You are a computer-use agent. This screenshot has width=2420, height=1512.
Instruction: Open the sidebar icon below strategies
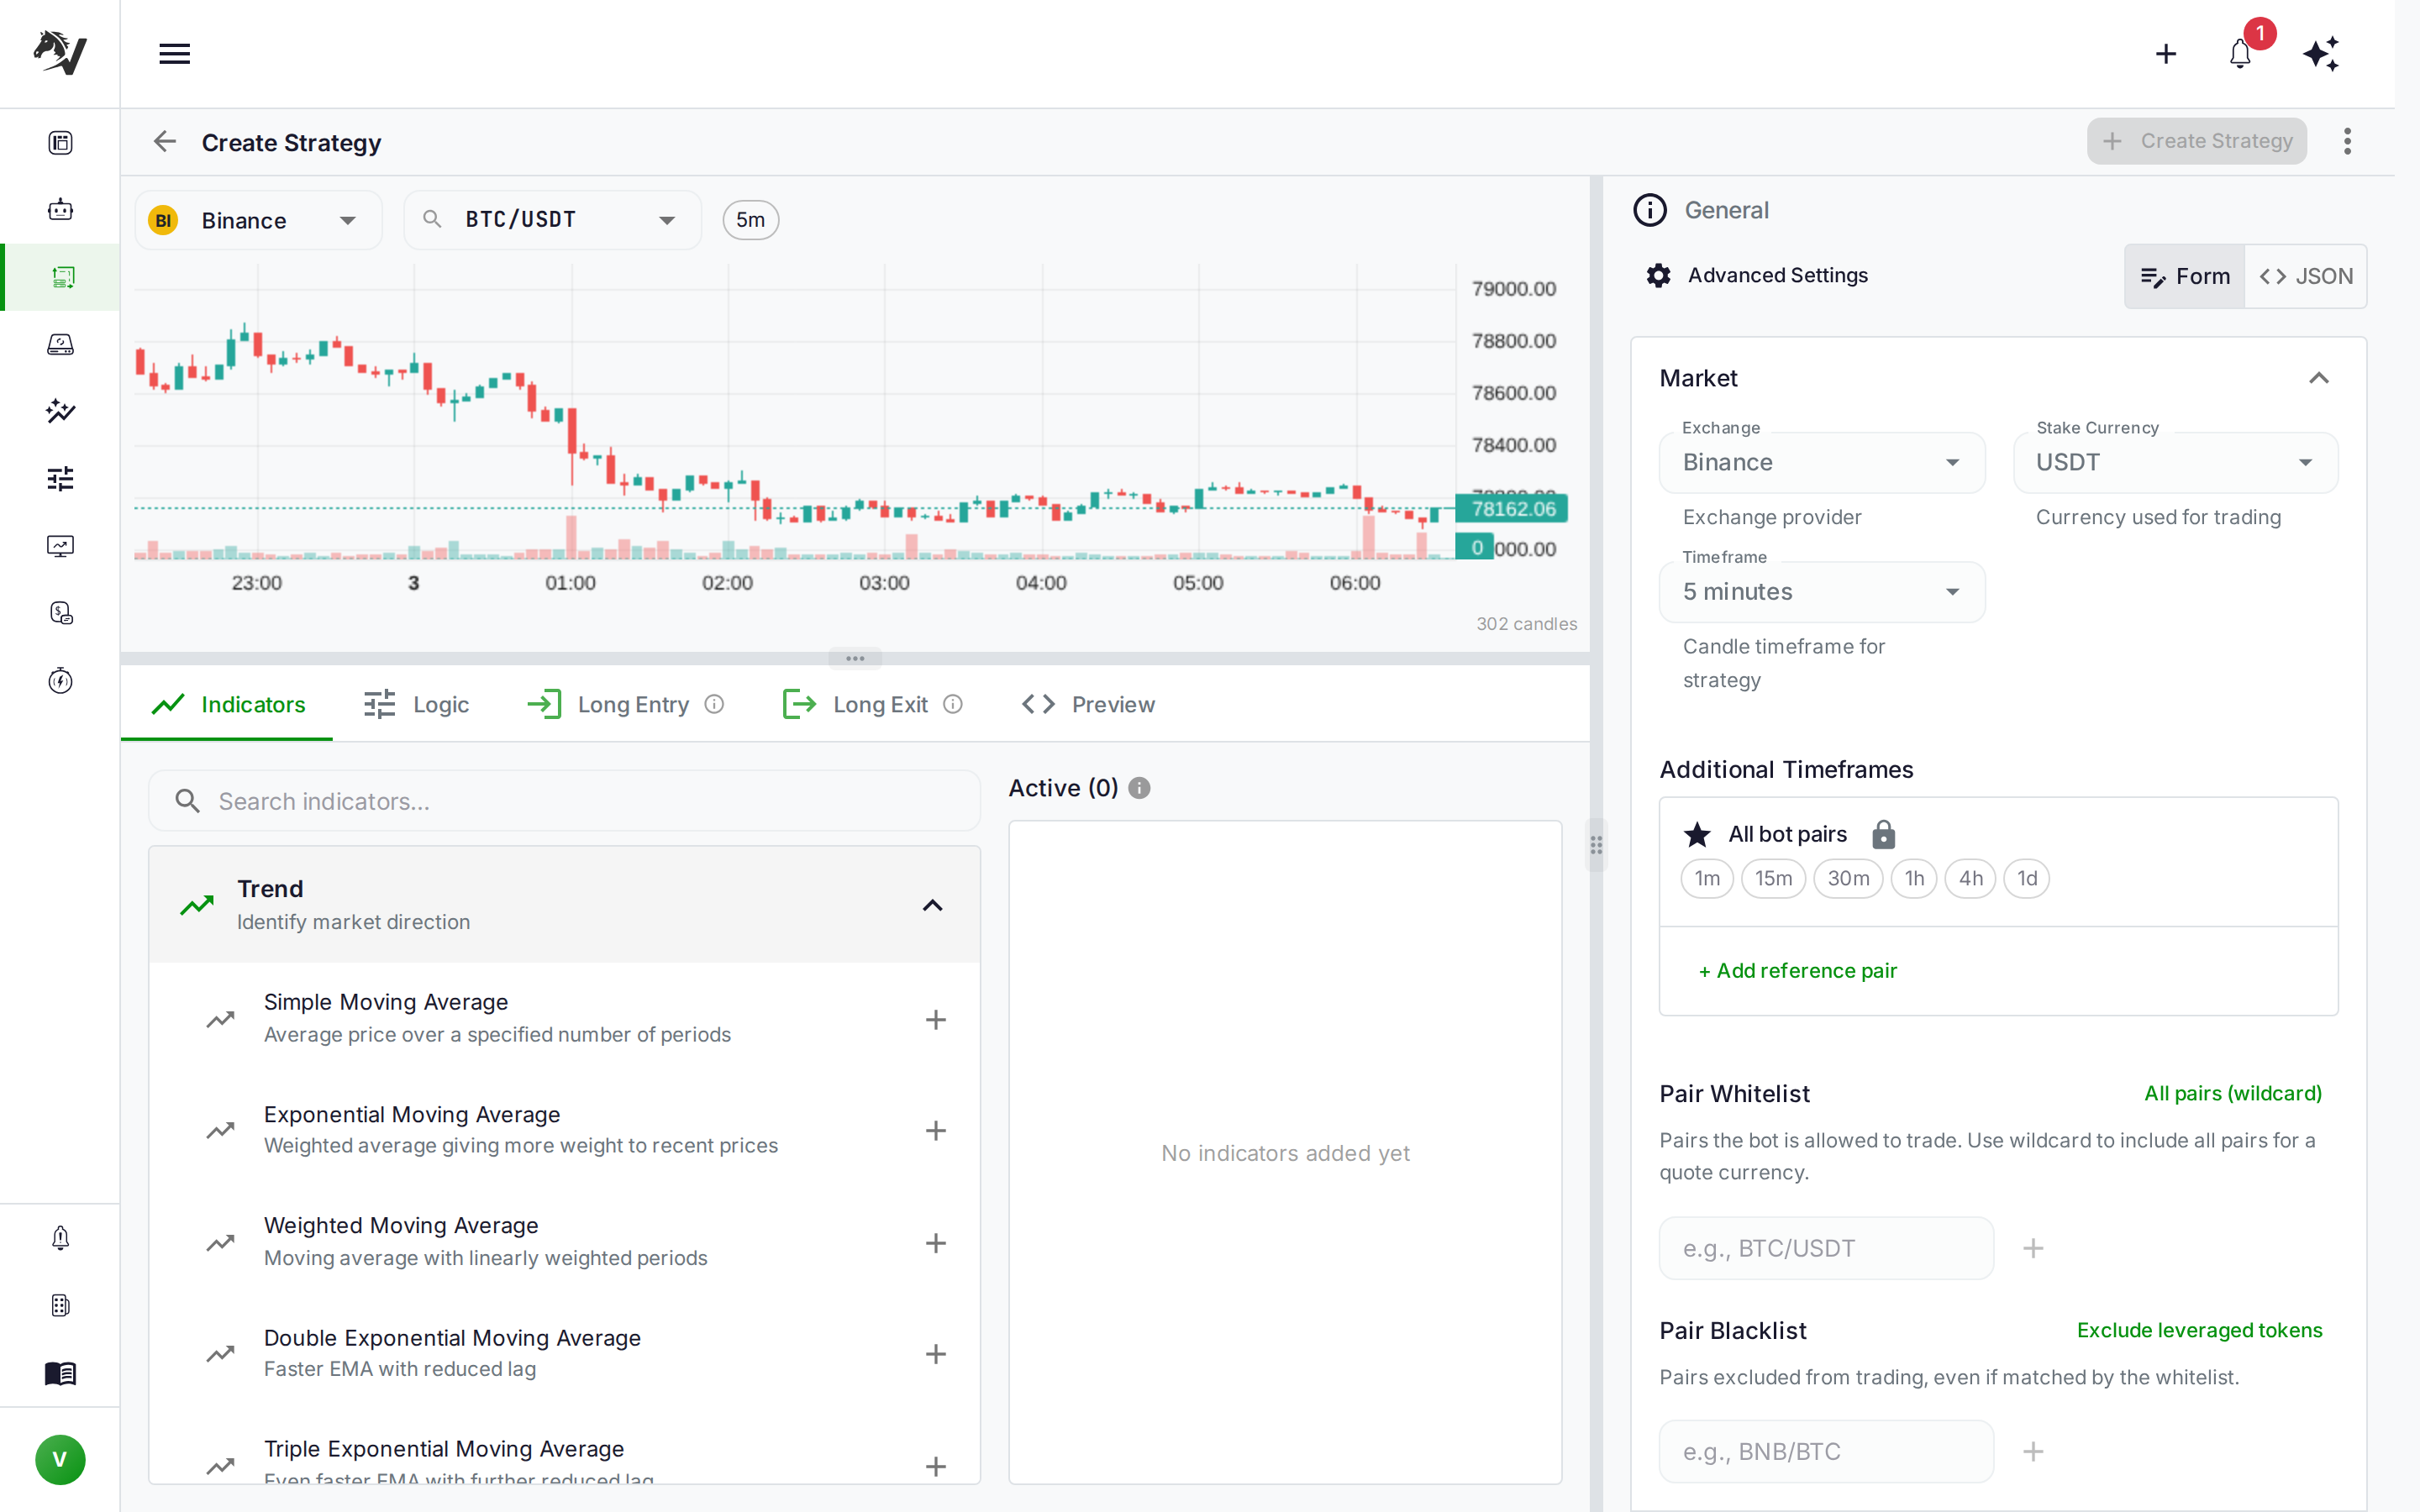(60, 344)
